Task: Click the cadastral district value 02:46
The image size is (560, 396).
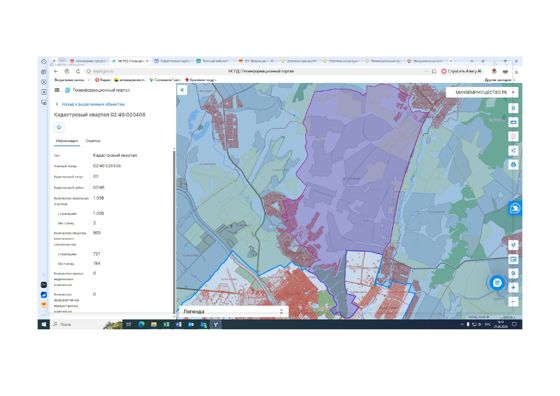Action: click(99, 187)
